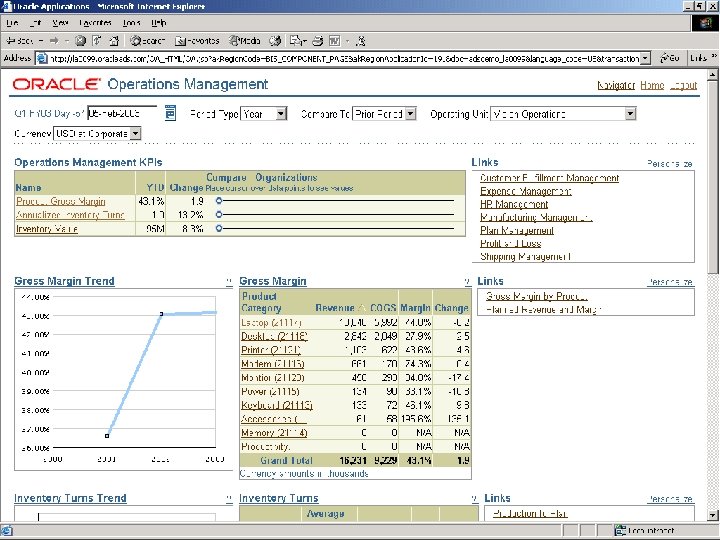Click the Mail toolbar icon
Image resolution: width=720 pixels, height=540 pixels.
[x=296, y=41]
